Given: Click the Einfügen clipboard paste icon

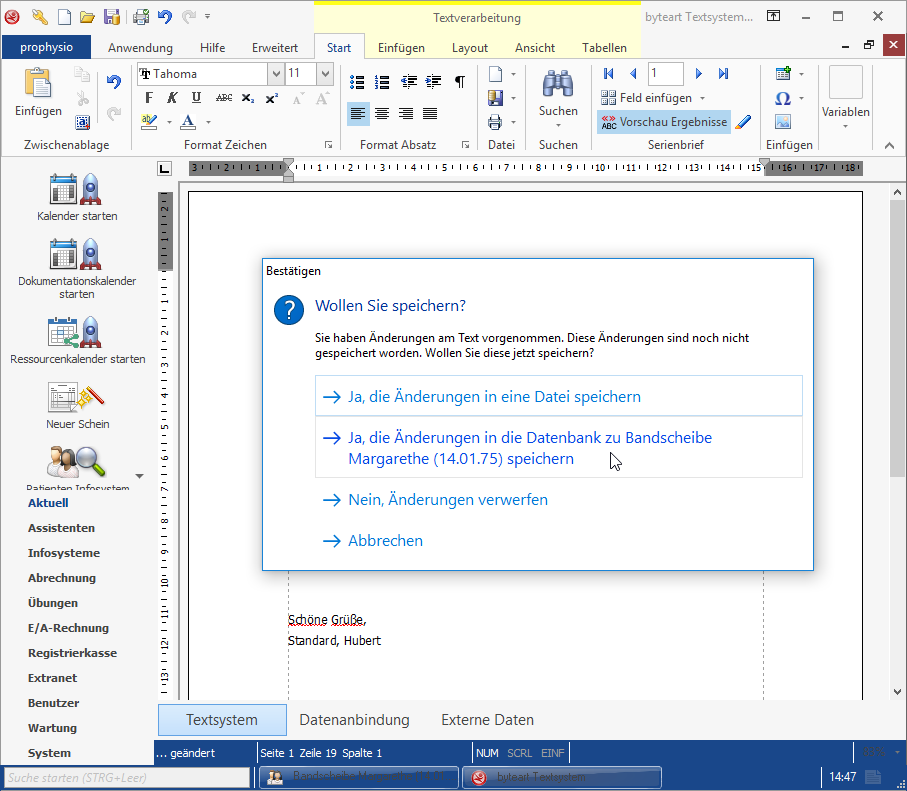Looking at the screenshot, I should click(38, 84).
